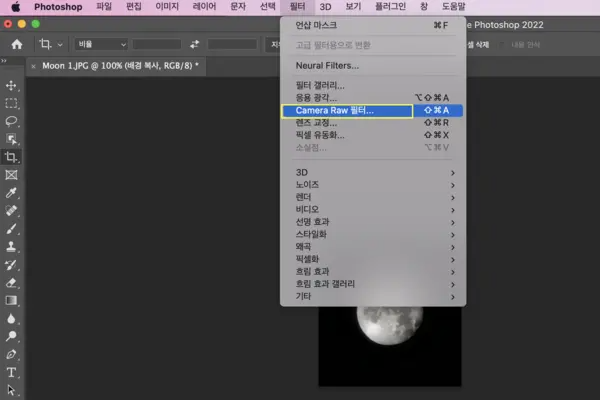Open the 이미지 menu
Viewport: 600px width, 400px height.
167,7
